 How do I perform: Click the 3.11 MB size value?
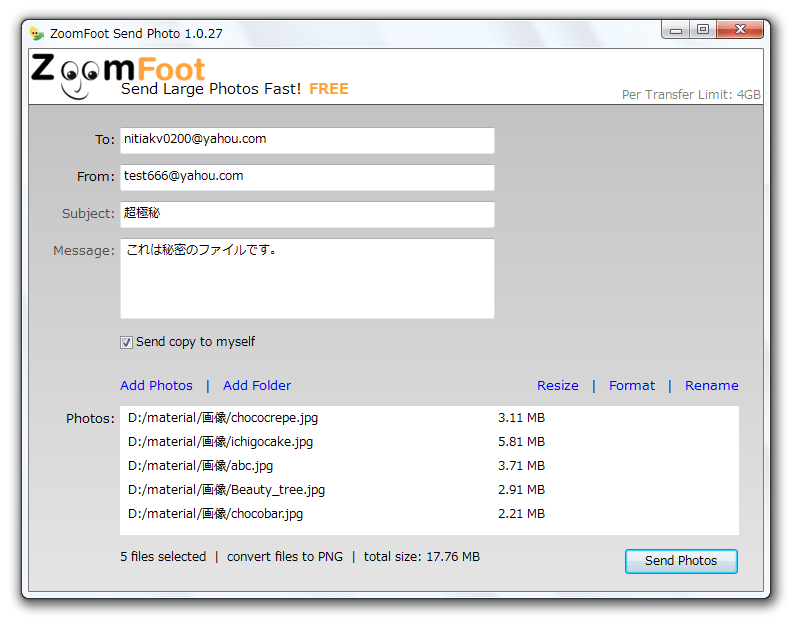click(521, 418)
